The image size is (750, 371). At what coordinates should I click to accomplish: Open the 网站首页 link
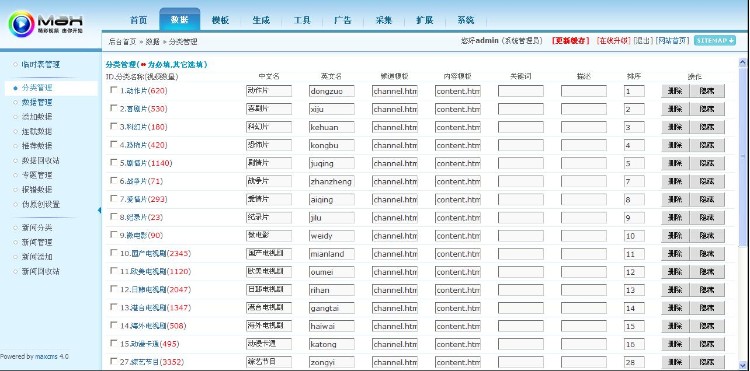point(673,41)
